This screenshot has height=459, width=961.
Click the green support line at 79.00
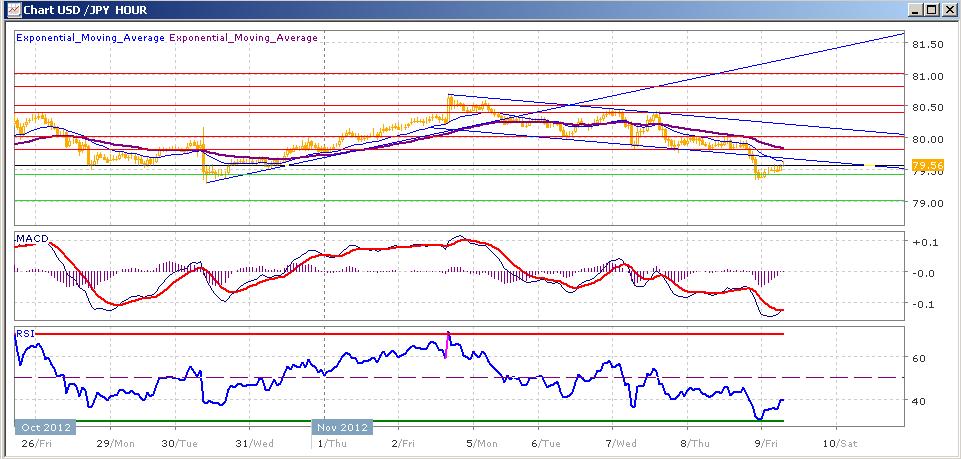coord(460,200)
